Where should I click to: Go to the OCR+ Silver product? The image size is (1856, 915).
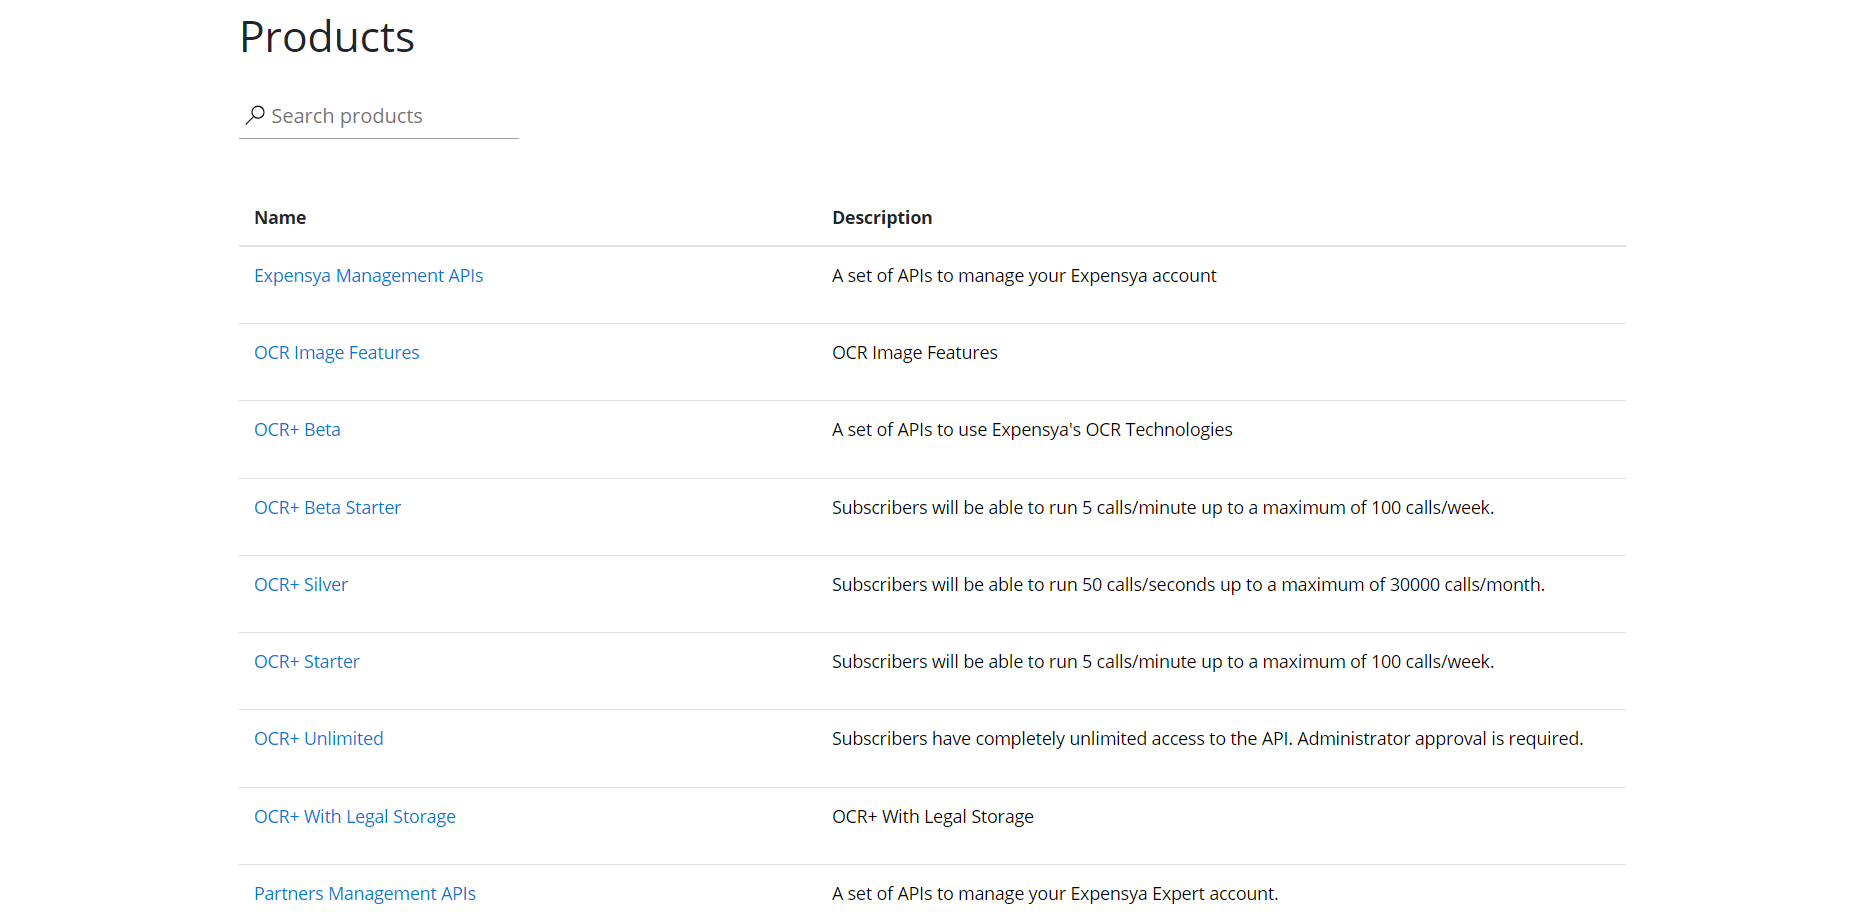[300, 585]
